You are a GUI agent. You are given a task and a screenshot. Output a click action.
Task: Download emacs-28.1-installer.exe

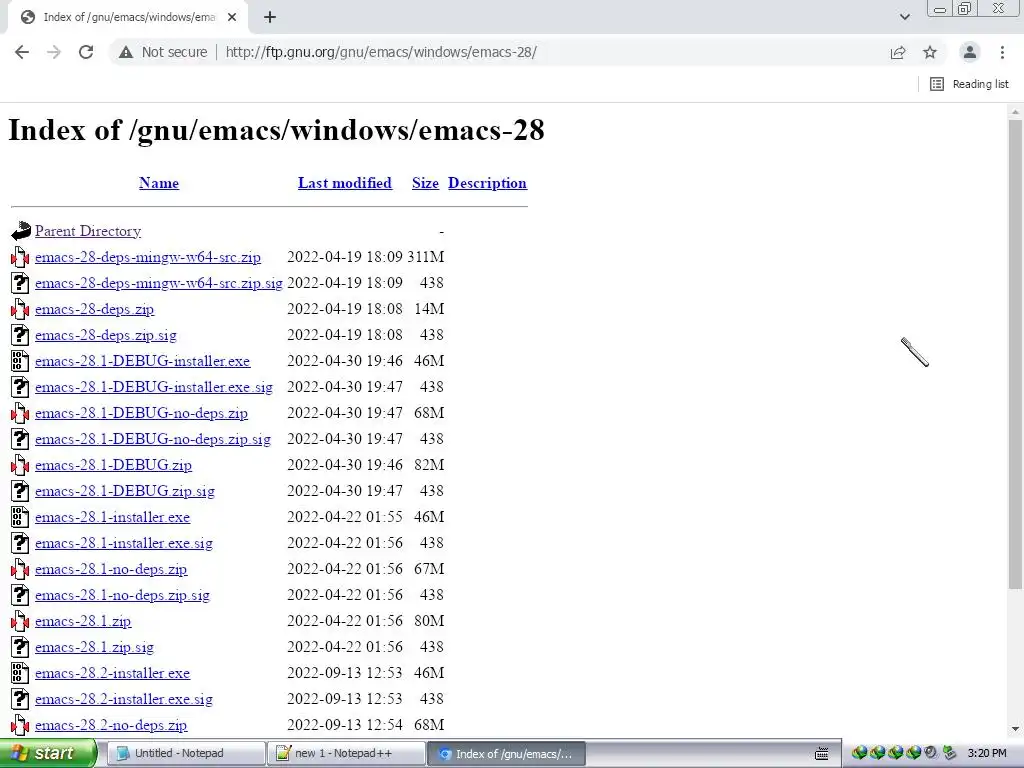112,517
